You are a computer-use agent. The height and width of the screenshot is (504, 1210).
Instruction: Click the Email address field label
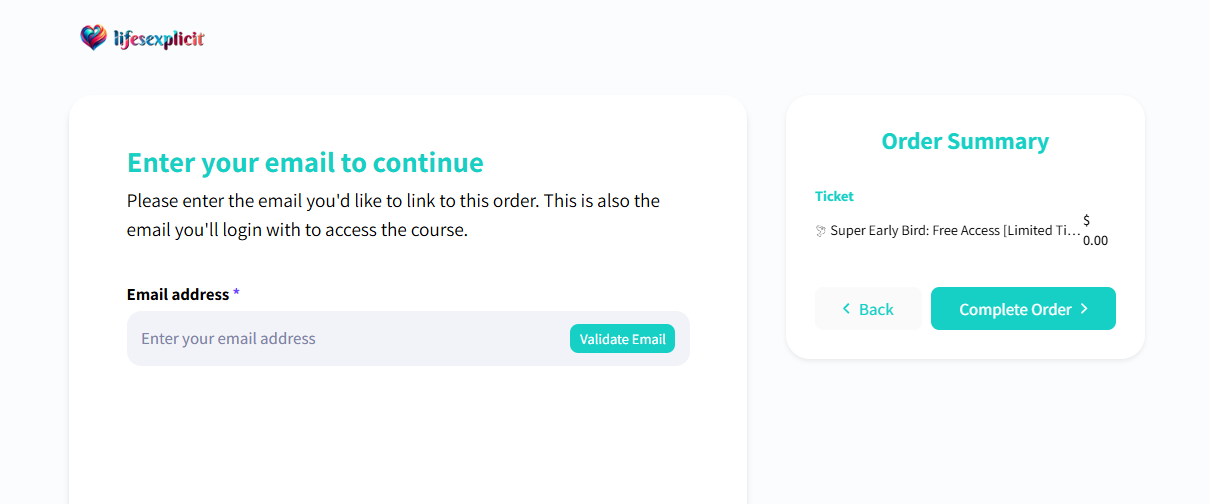click(x=178, y=294)
